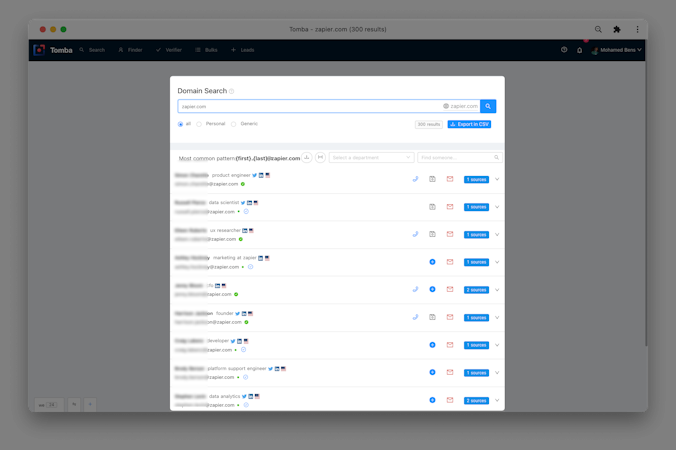This screenshot has height=450, width=676.
Task: Open "1 sources" badge for product engineer
Action: [476, 179]
